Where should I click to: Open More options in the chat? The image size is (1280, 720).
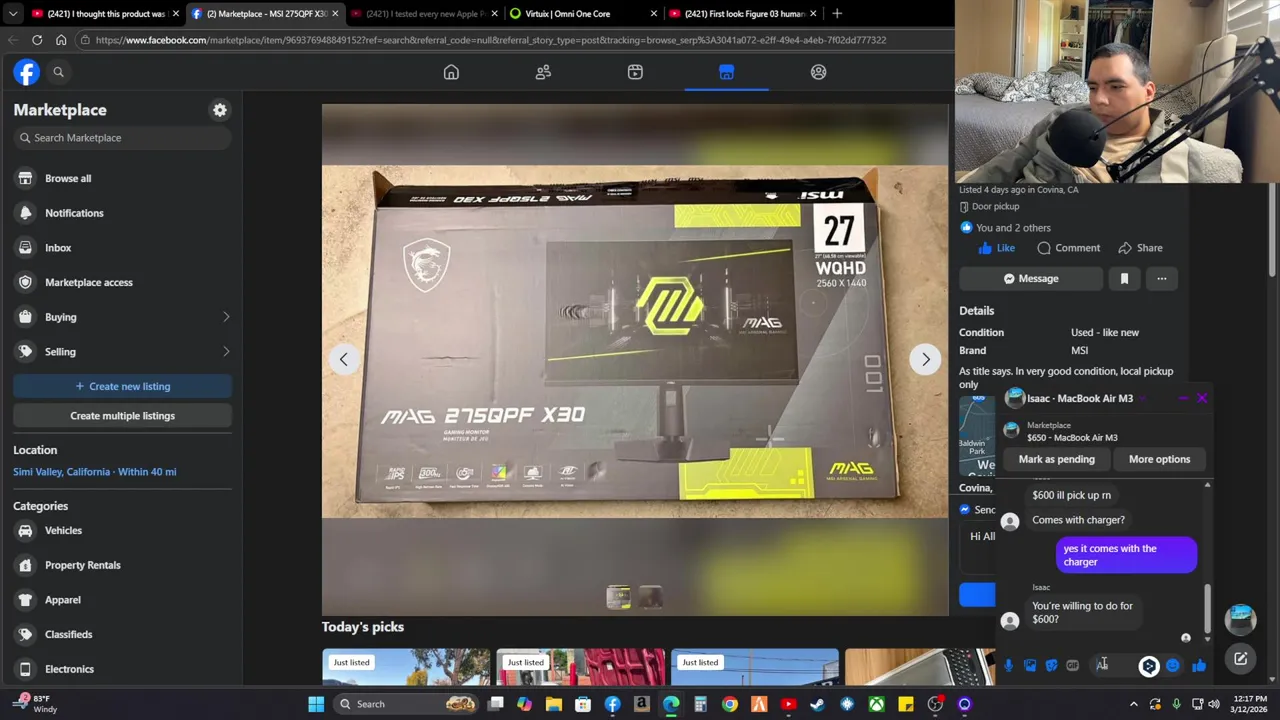tap(1159, 459)
